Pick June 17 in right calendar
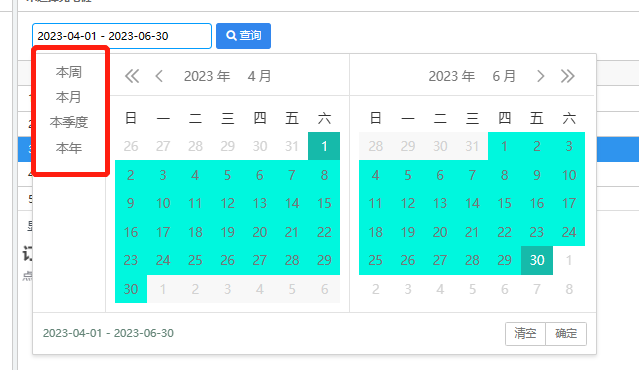The width and height of the screenshot is (639, 370). (x=569, y=203)
